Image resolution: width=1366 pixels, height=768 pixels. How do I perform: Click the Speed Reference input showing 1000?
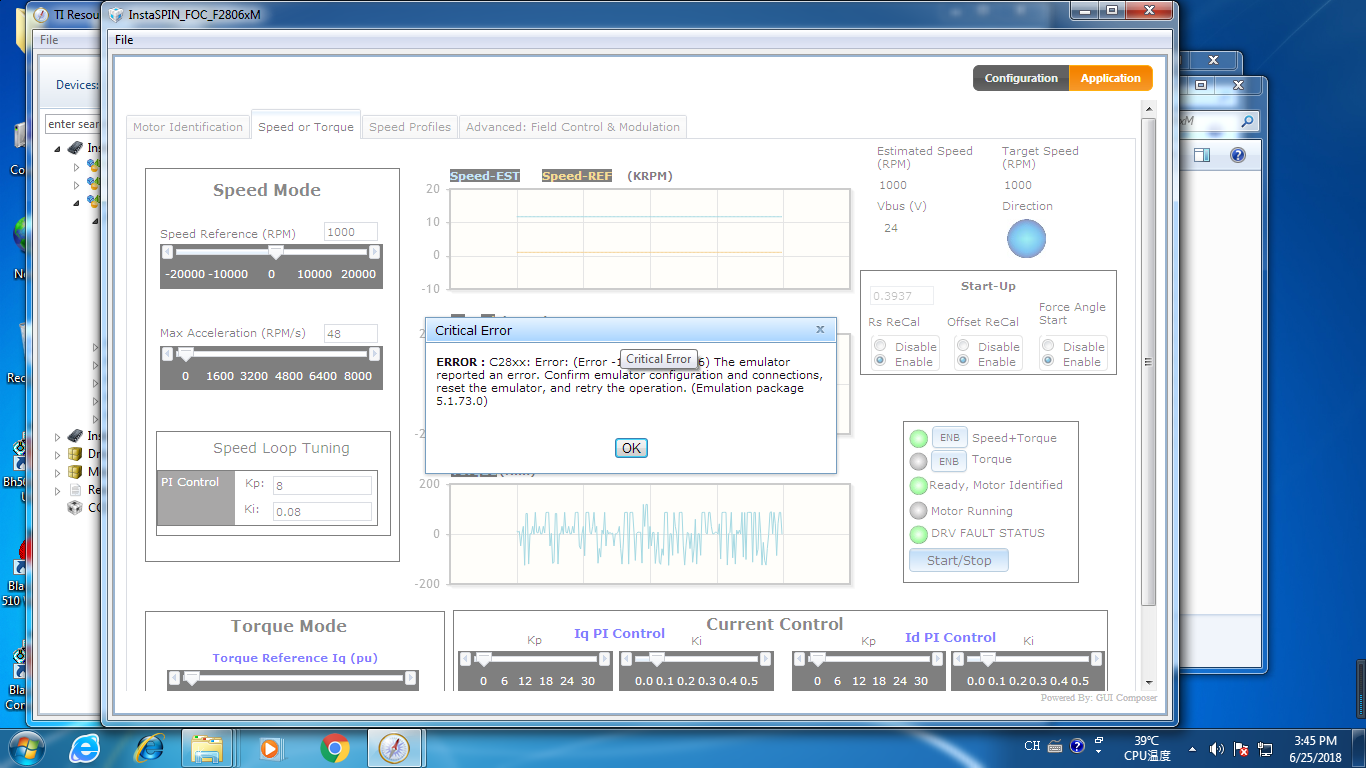coord(350,231)
